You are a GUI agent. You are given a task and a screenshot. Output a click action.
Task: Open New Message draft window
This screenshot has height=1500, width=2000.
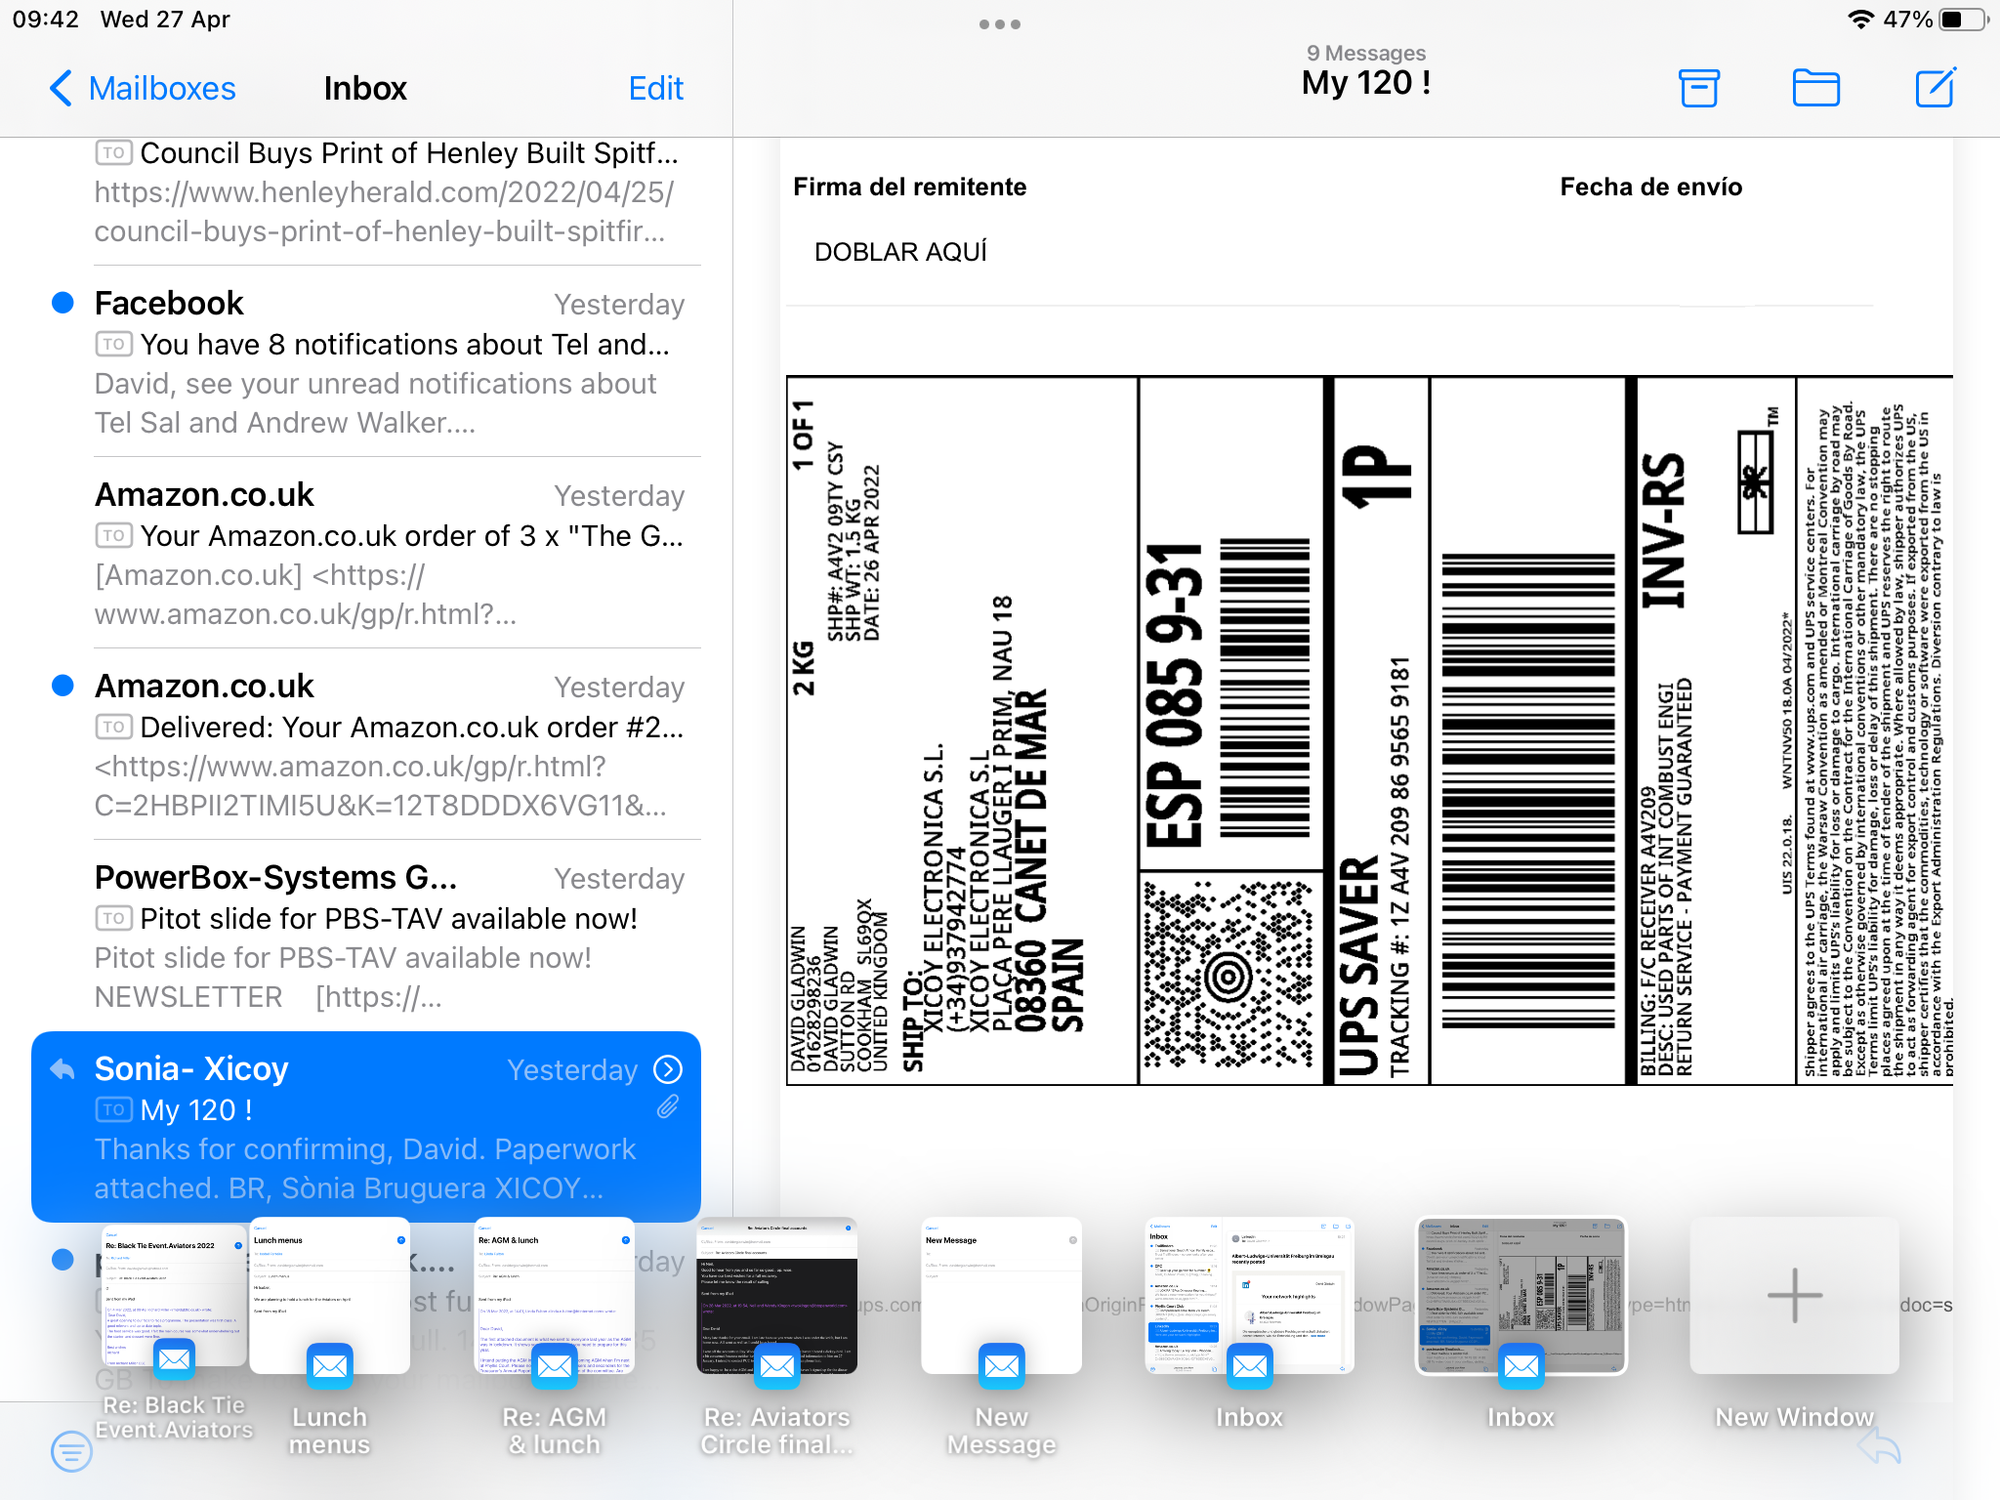tap(1001, 1296)
